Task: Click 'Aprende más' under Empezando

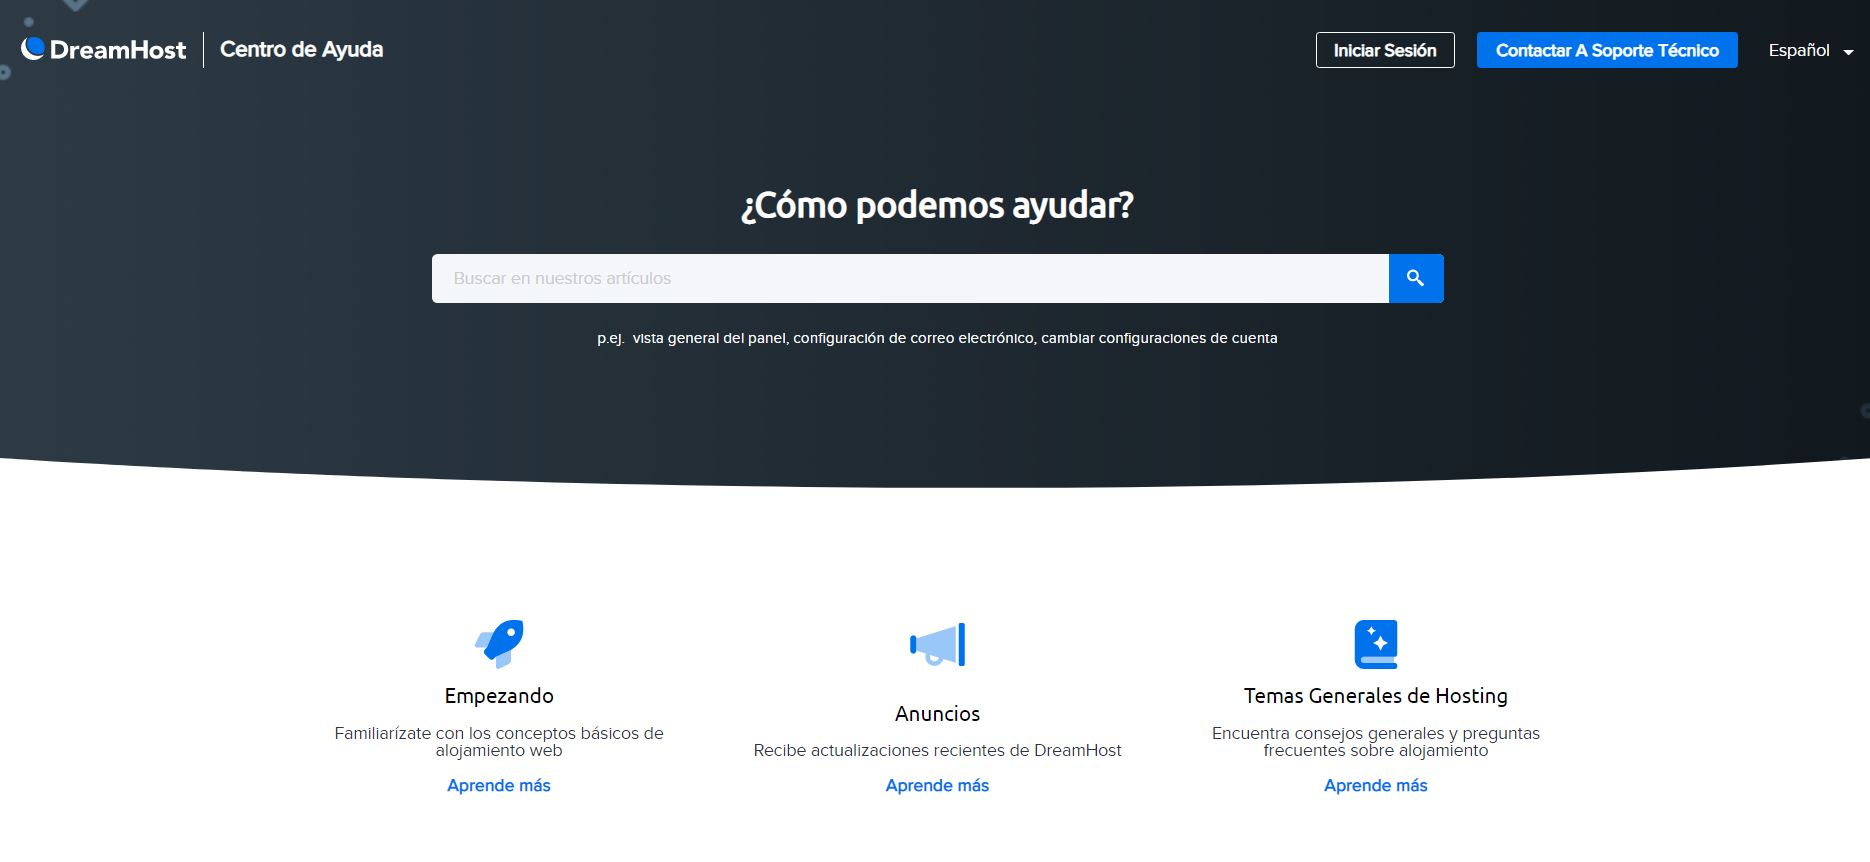Action: 499,785
